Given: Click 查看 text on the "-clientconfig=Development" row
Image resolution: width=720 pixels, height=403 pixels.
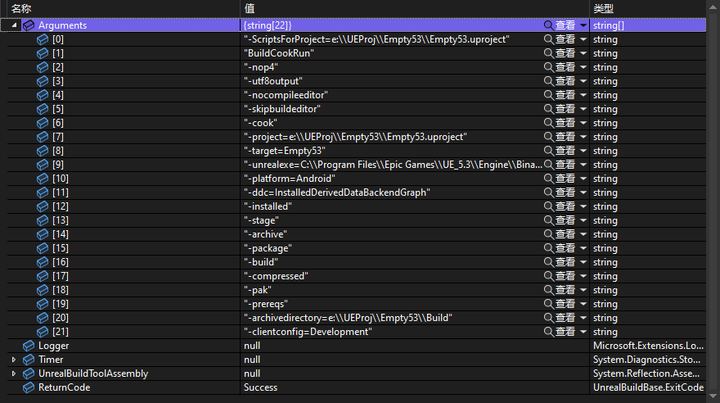Looking at the screenshot, I should 565,331.
